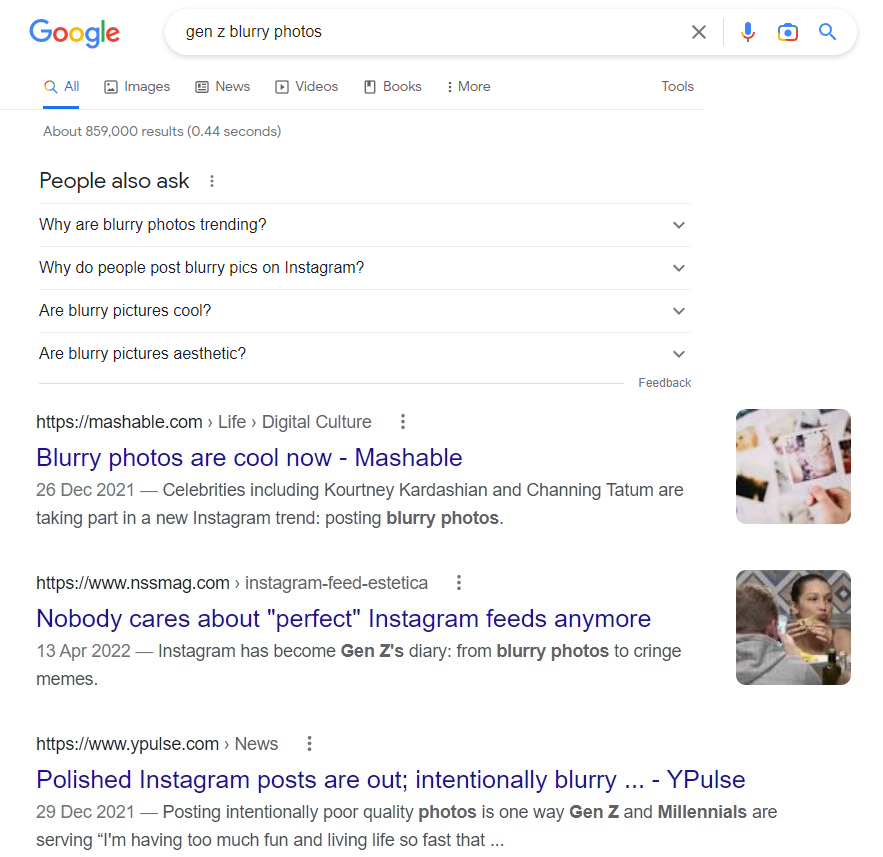Image resolution: width=883 pixels, height=857 pixels.
Task: Switch to the Images tab
Action: pyautogui.click(x=137, y=87)
